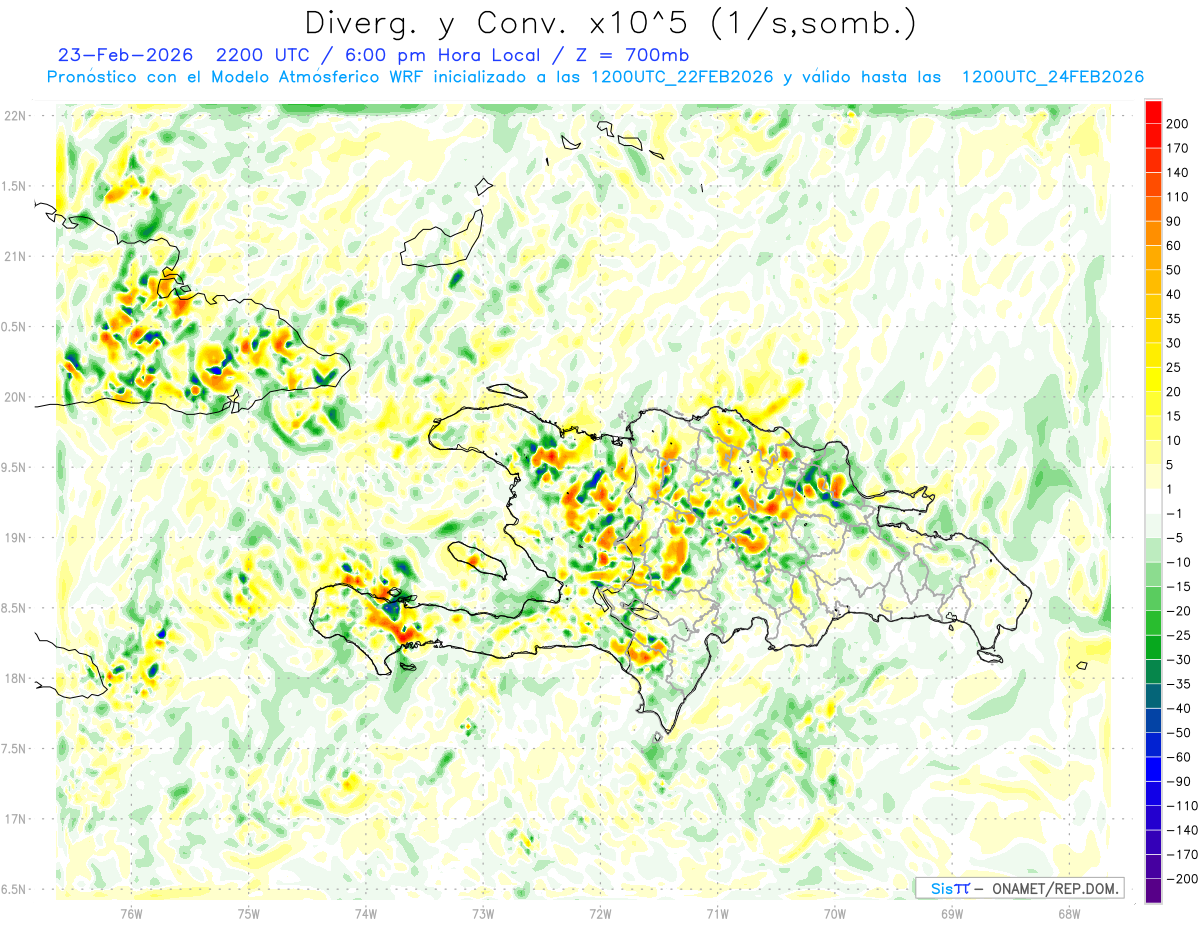Screen dimensions: 1200x927
Task: Click the "-5" value on the color bar
Action: [x=1175, y=537]
